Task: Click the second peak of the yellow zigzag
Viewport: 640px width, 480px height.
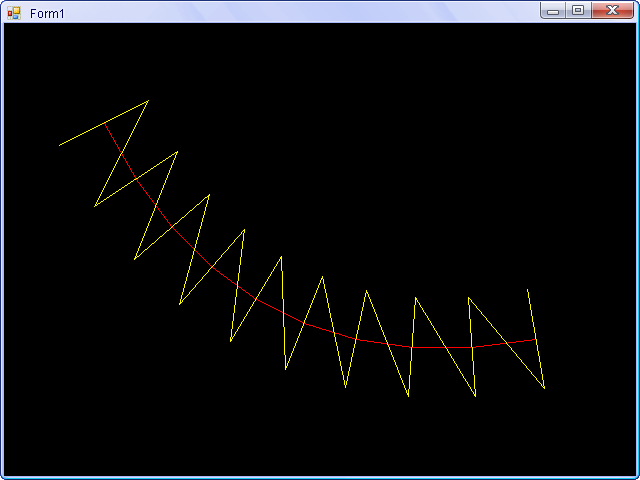Action: 177,152
